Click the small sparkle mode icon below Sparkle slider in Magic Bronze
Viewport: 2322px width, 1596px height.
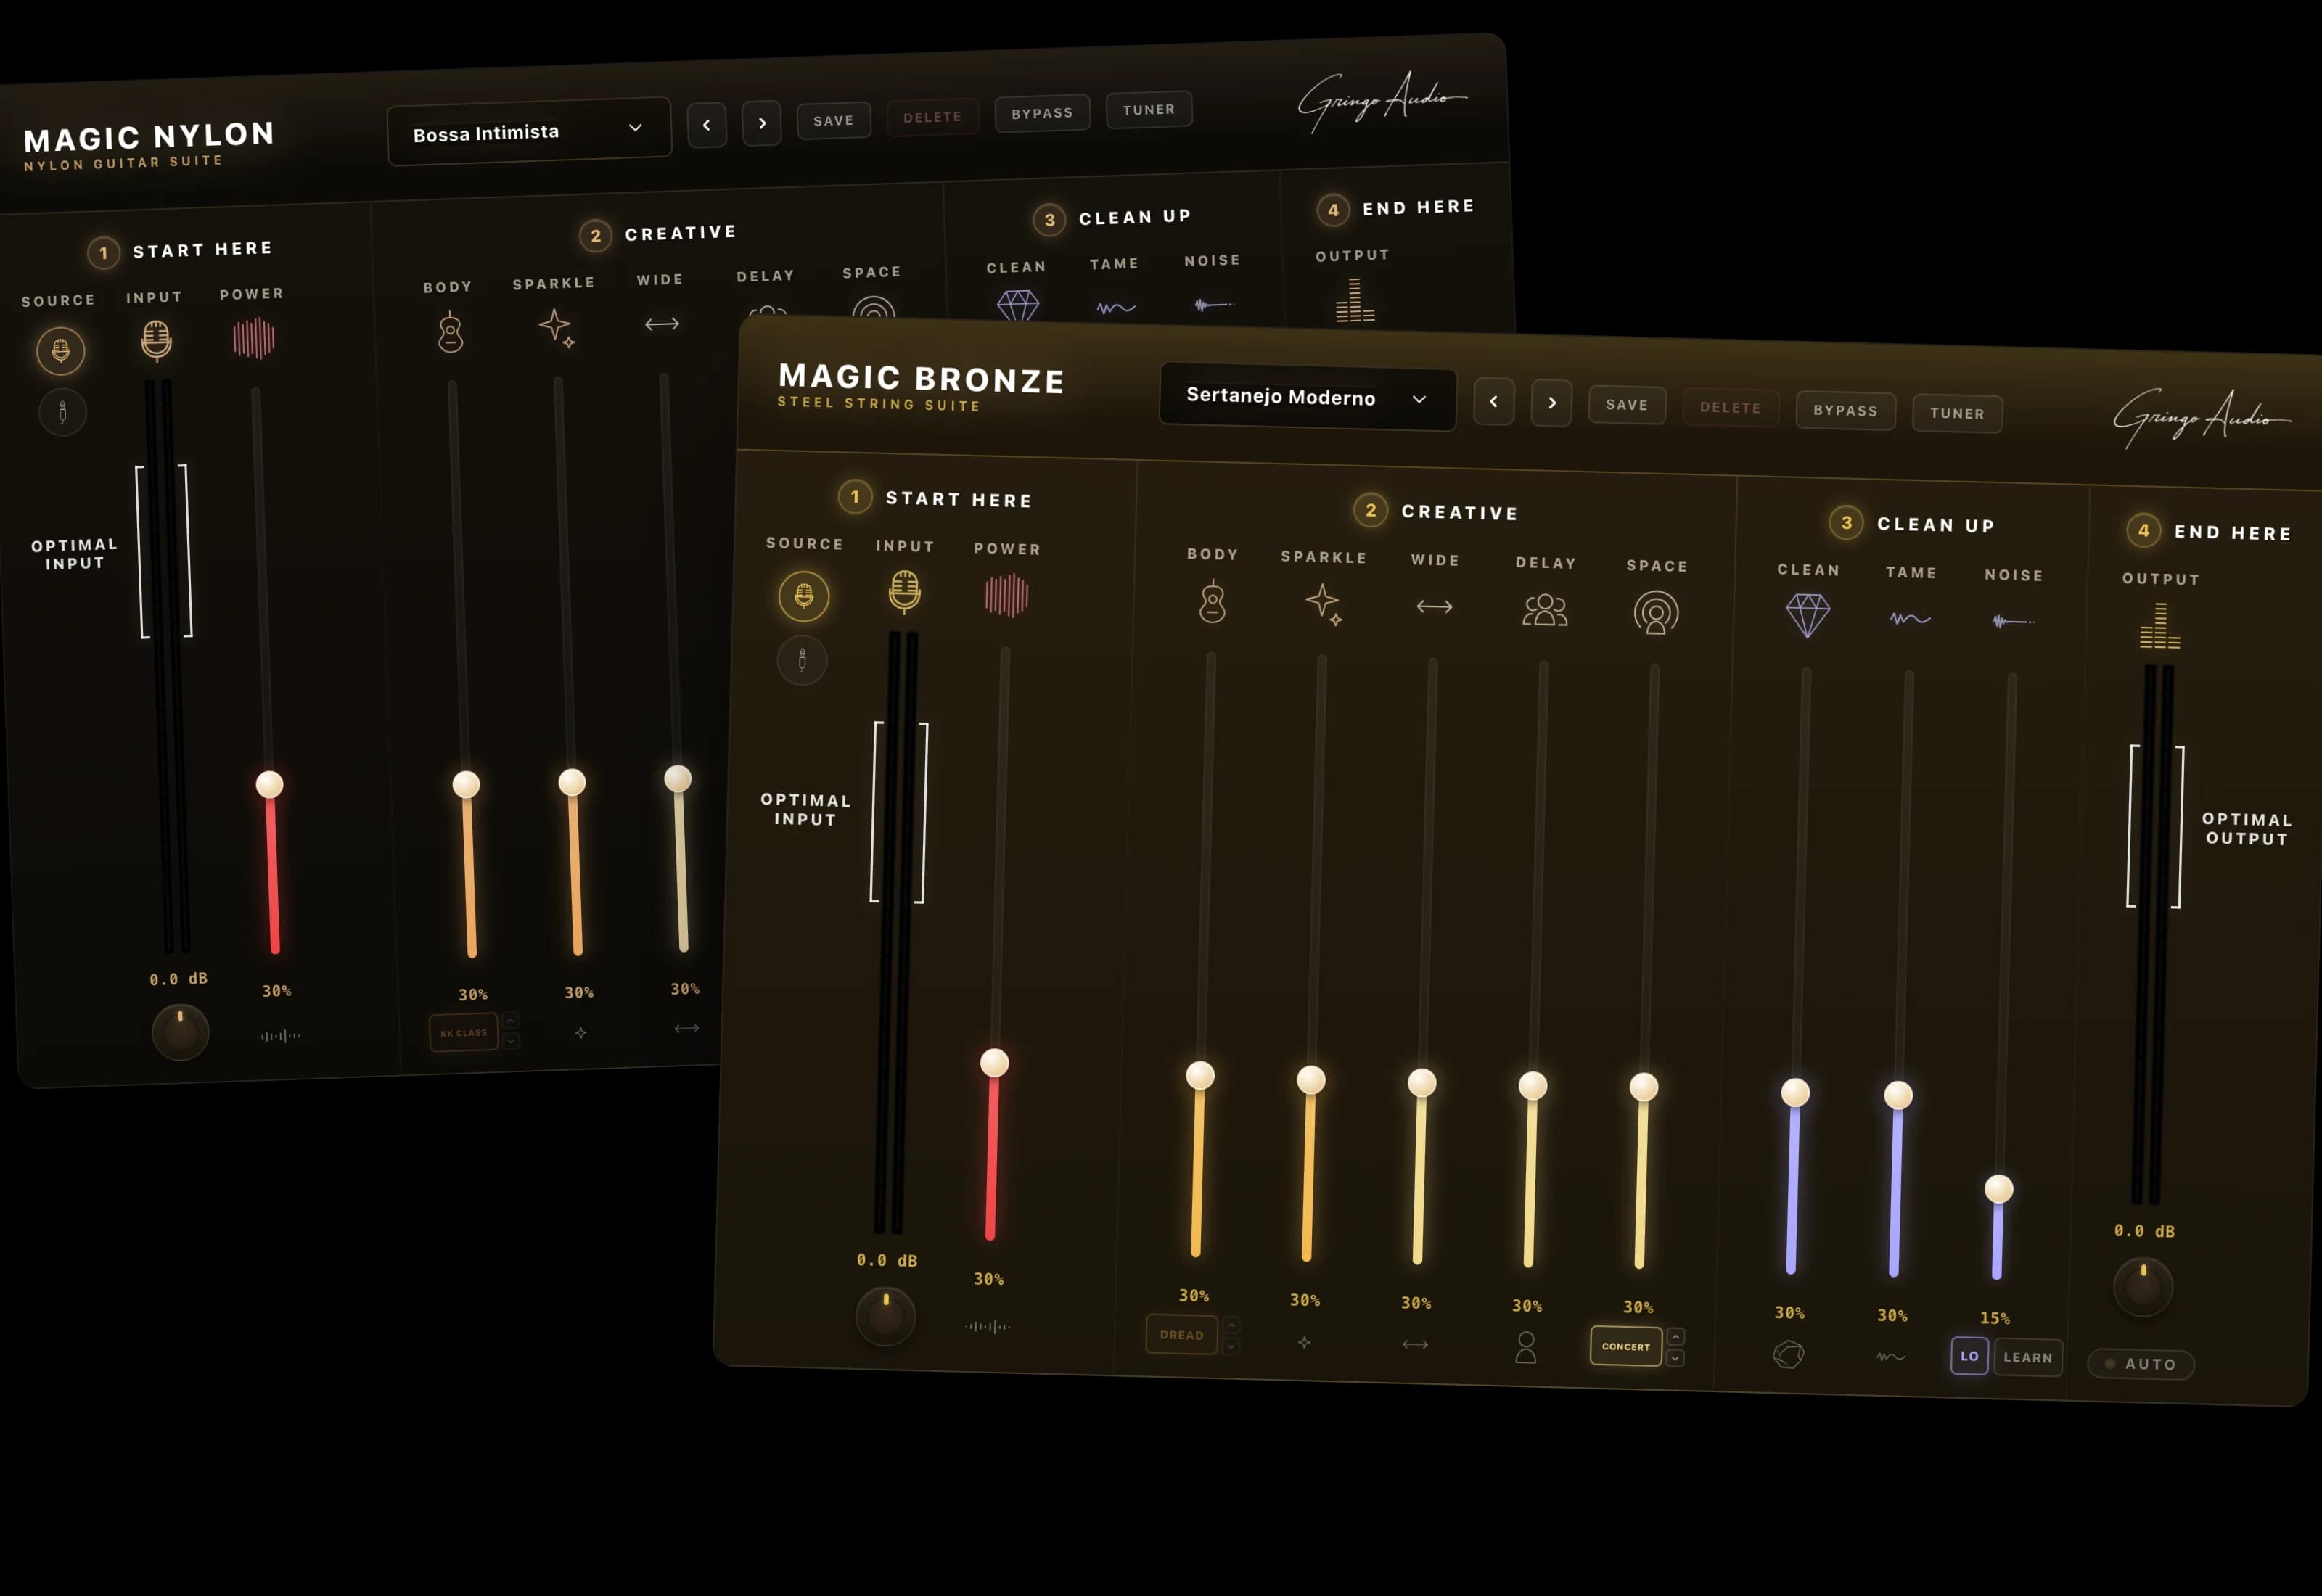1304,1342
